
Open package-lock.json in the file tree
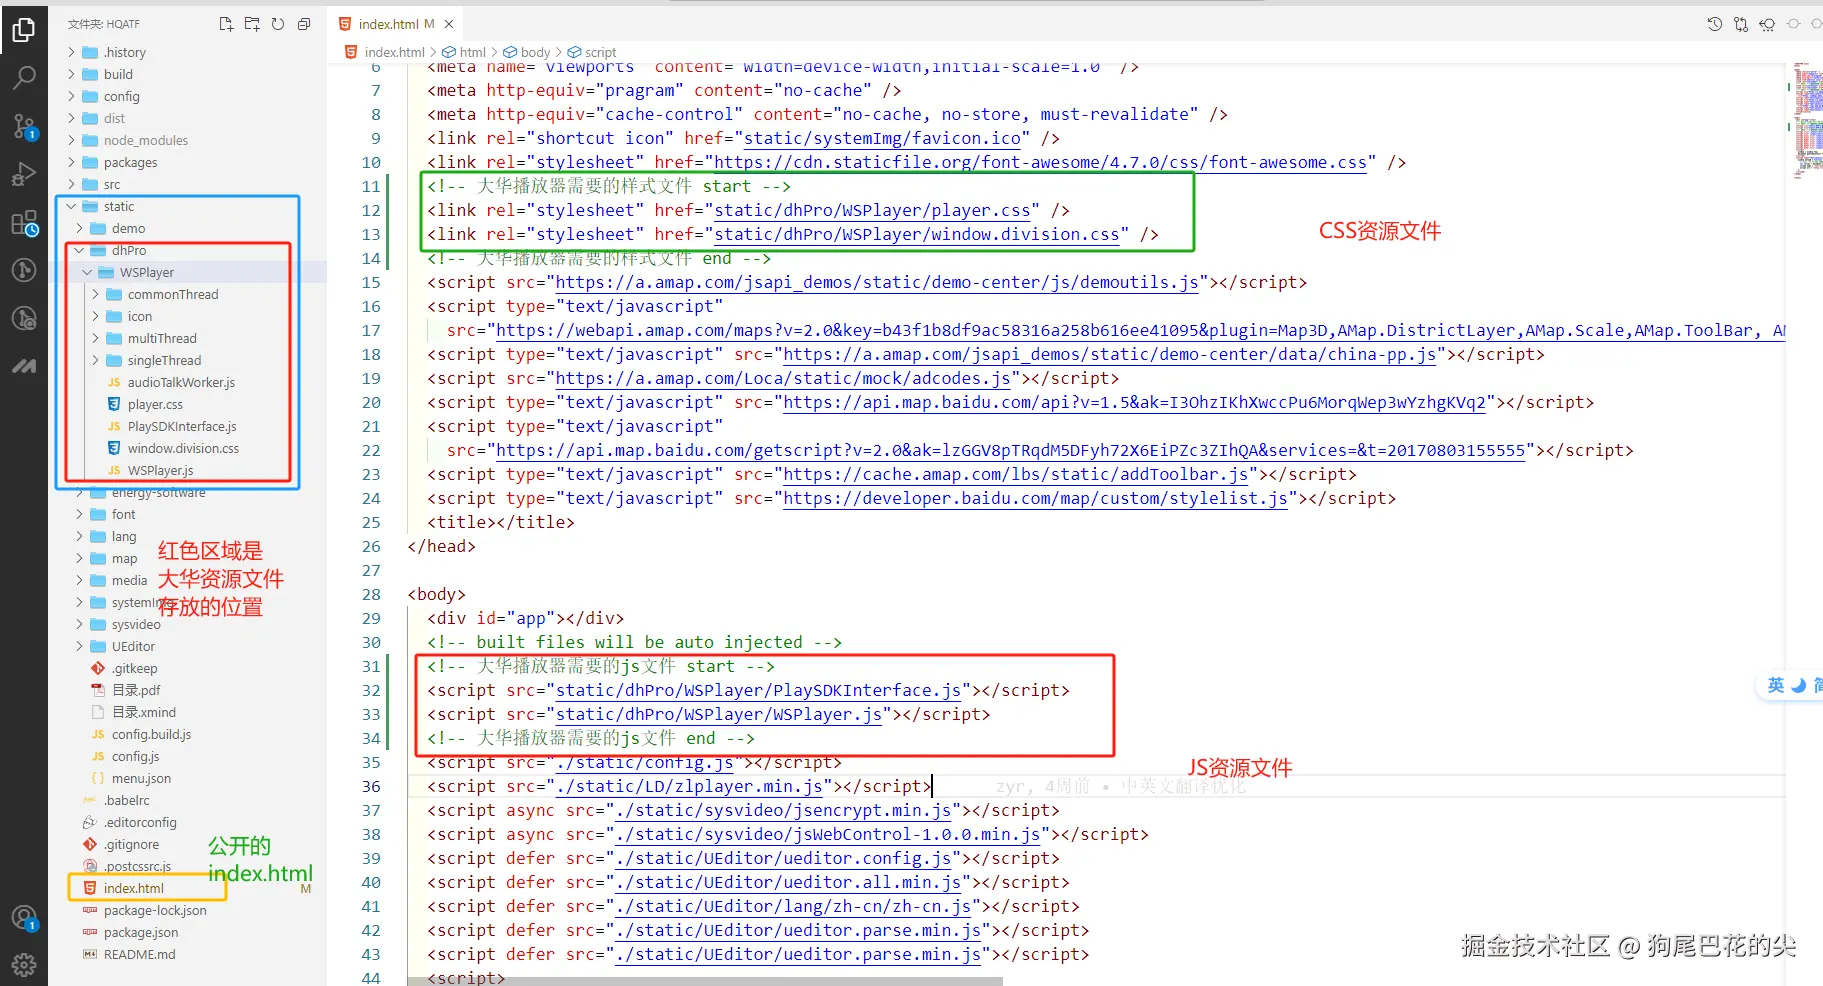155,910
